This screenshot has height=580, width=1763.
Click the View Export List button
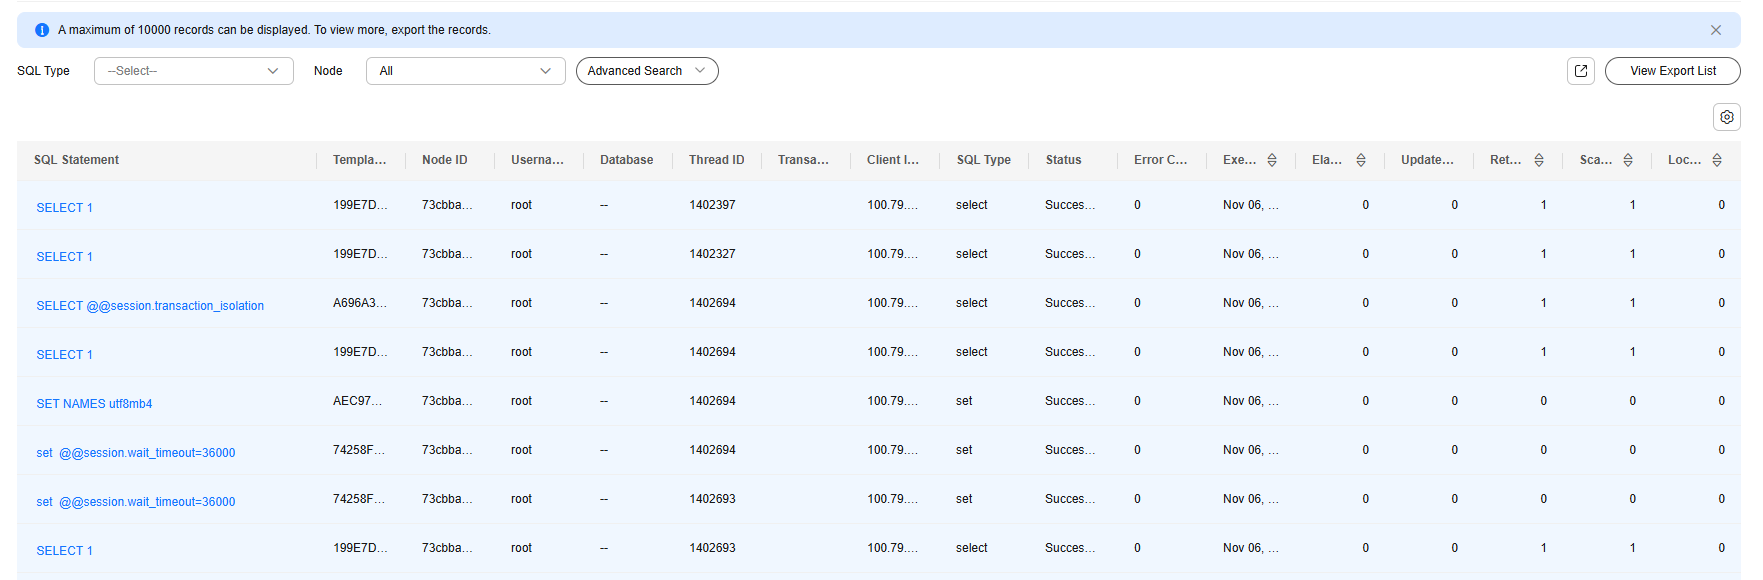pos(1672,71)
